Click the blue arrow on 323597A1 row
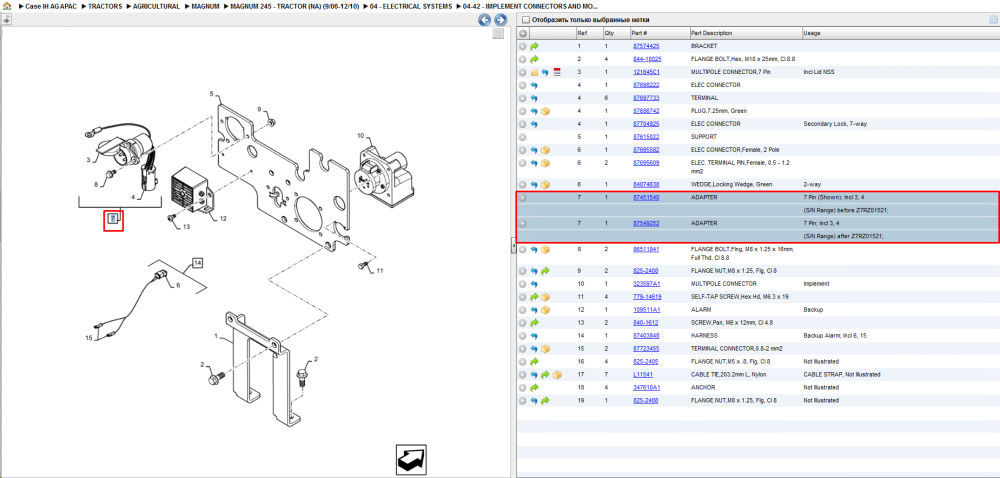The width and height of the screenshot is (1000, 478). 534,284
